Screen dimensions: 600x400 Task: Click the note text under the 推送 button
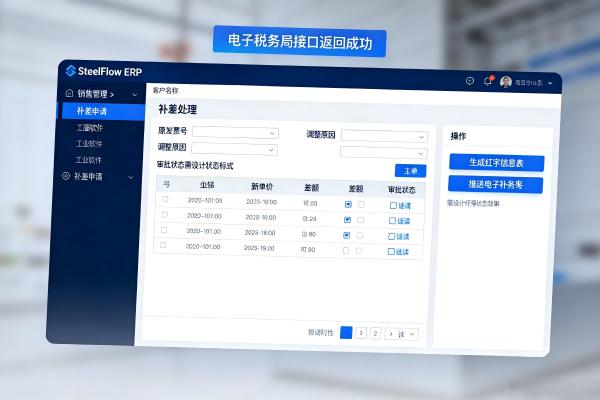[473, 203]
